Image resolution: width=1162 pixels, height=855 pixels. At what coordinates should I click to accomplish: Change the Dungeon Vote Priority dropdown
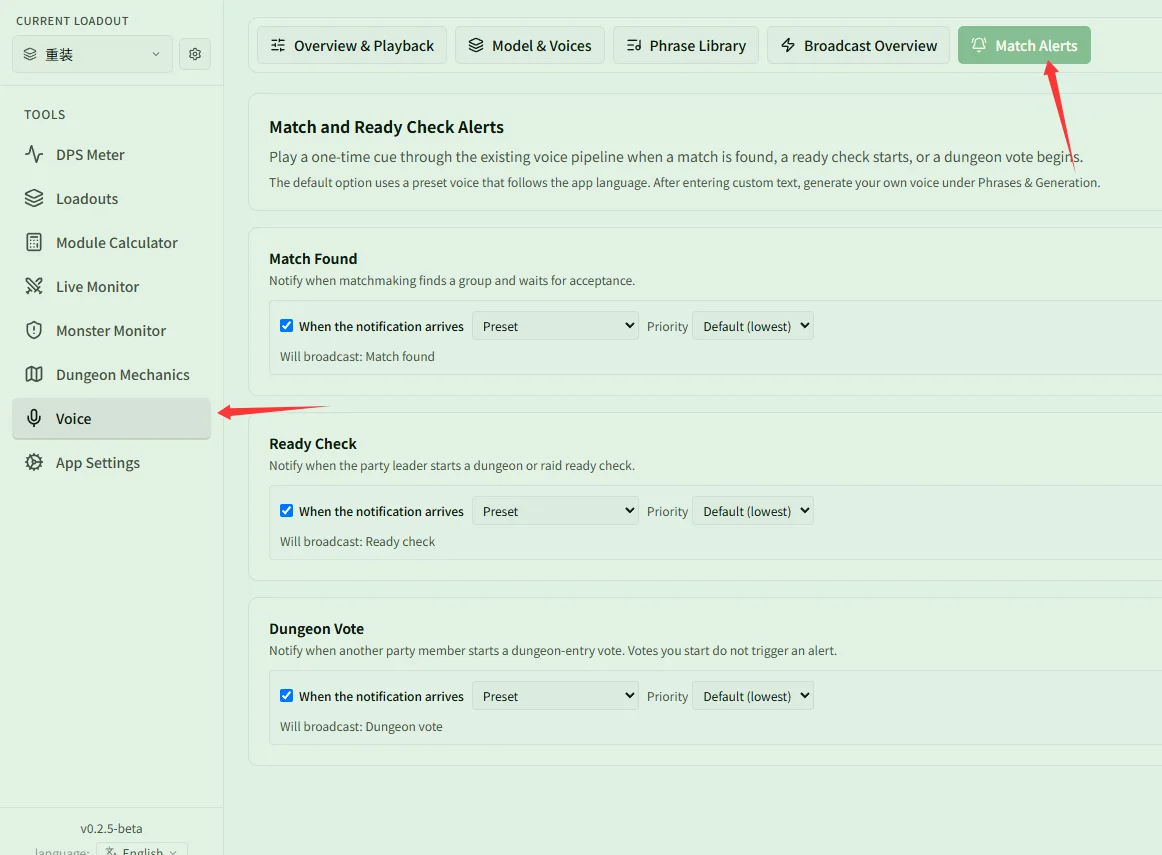753,696
